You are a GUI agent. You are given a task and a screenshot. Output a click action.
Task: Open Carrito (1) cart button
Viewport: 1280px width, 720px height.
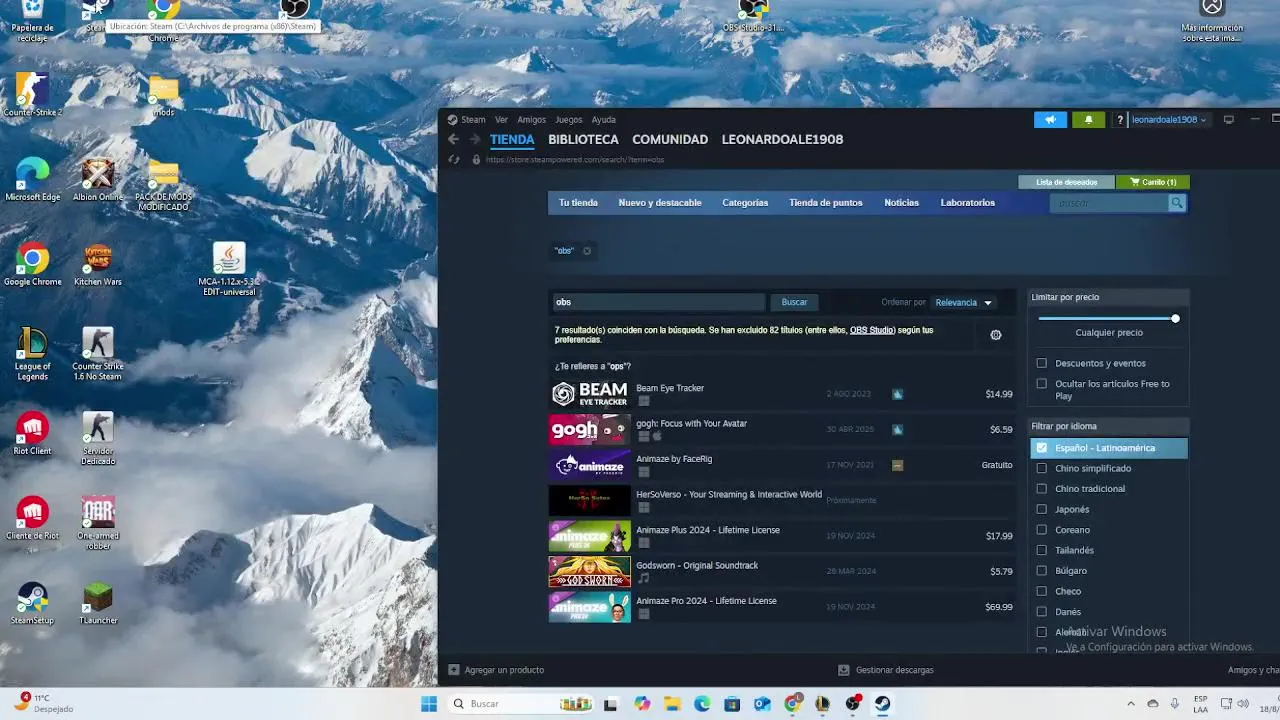[x=1154, y=182]
